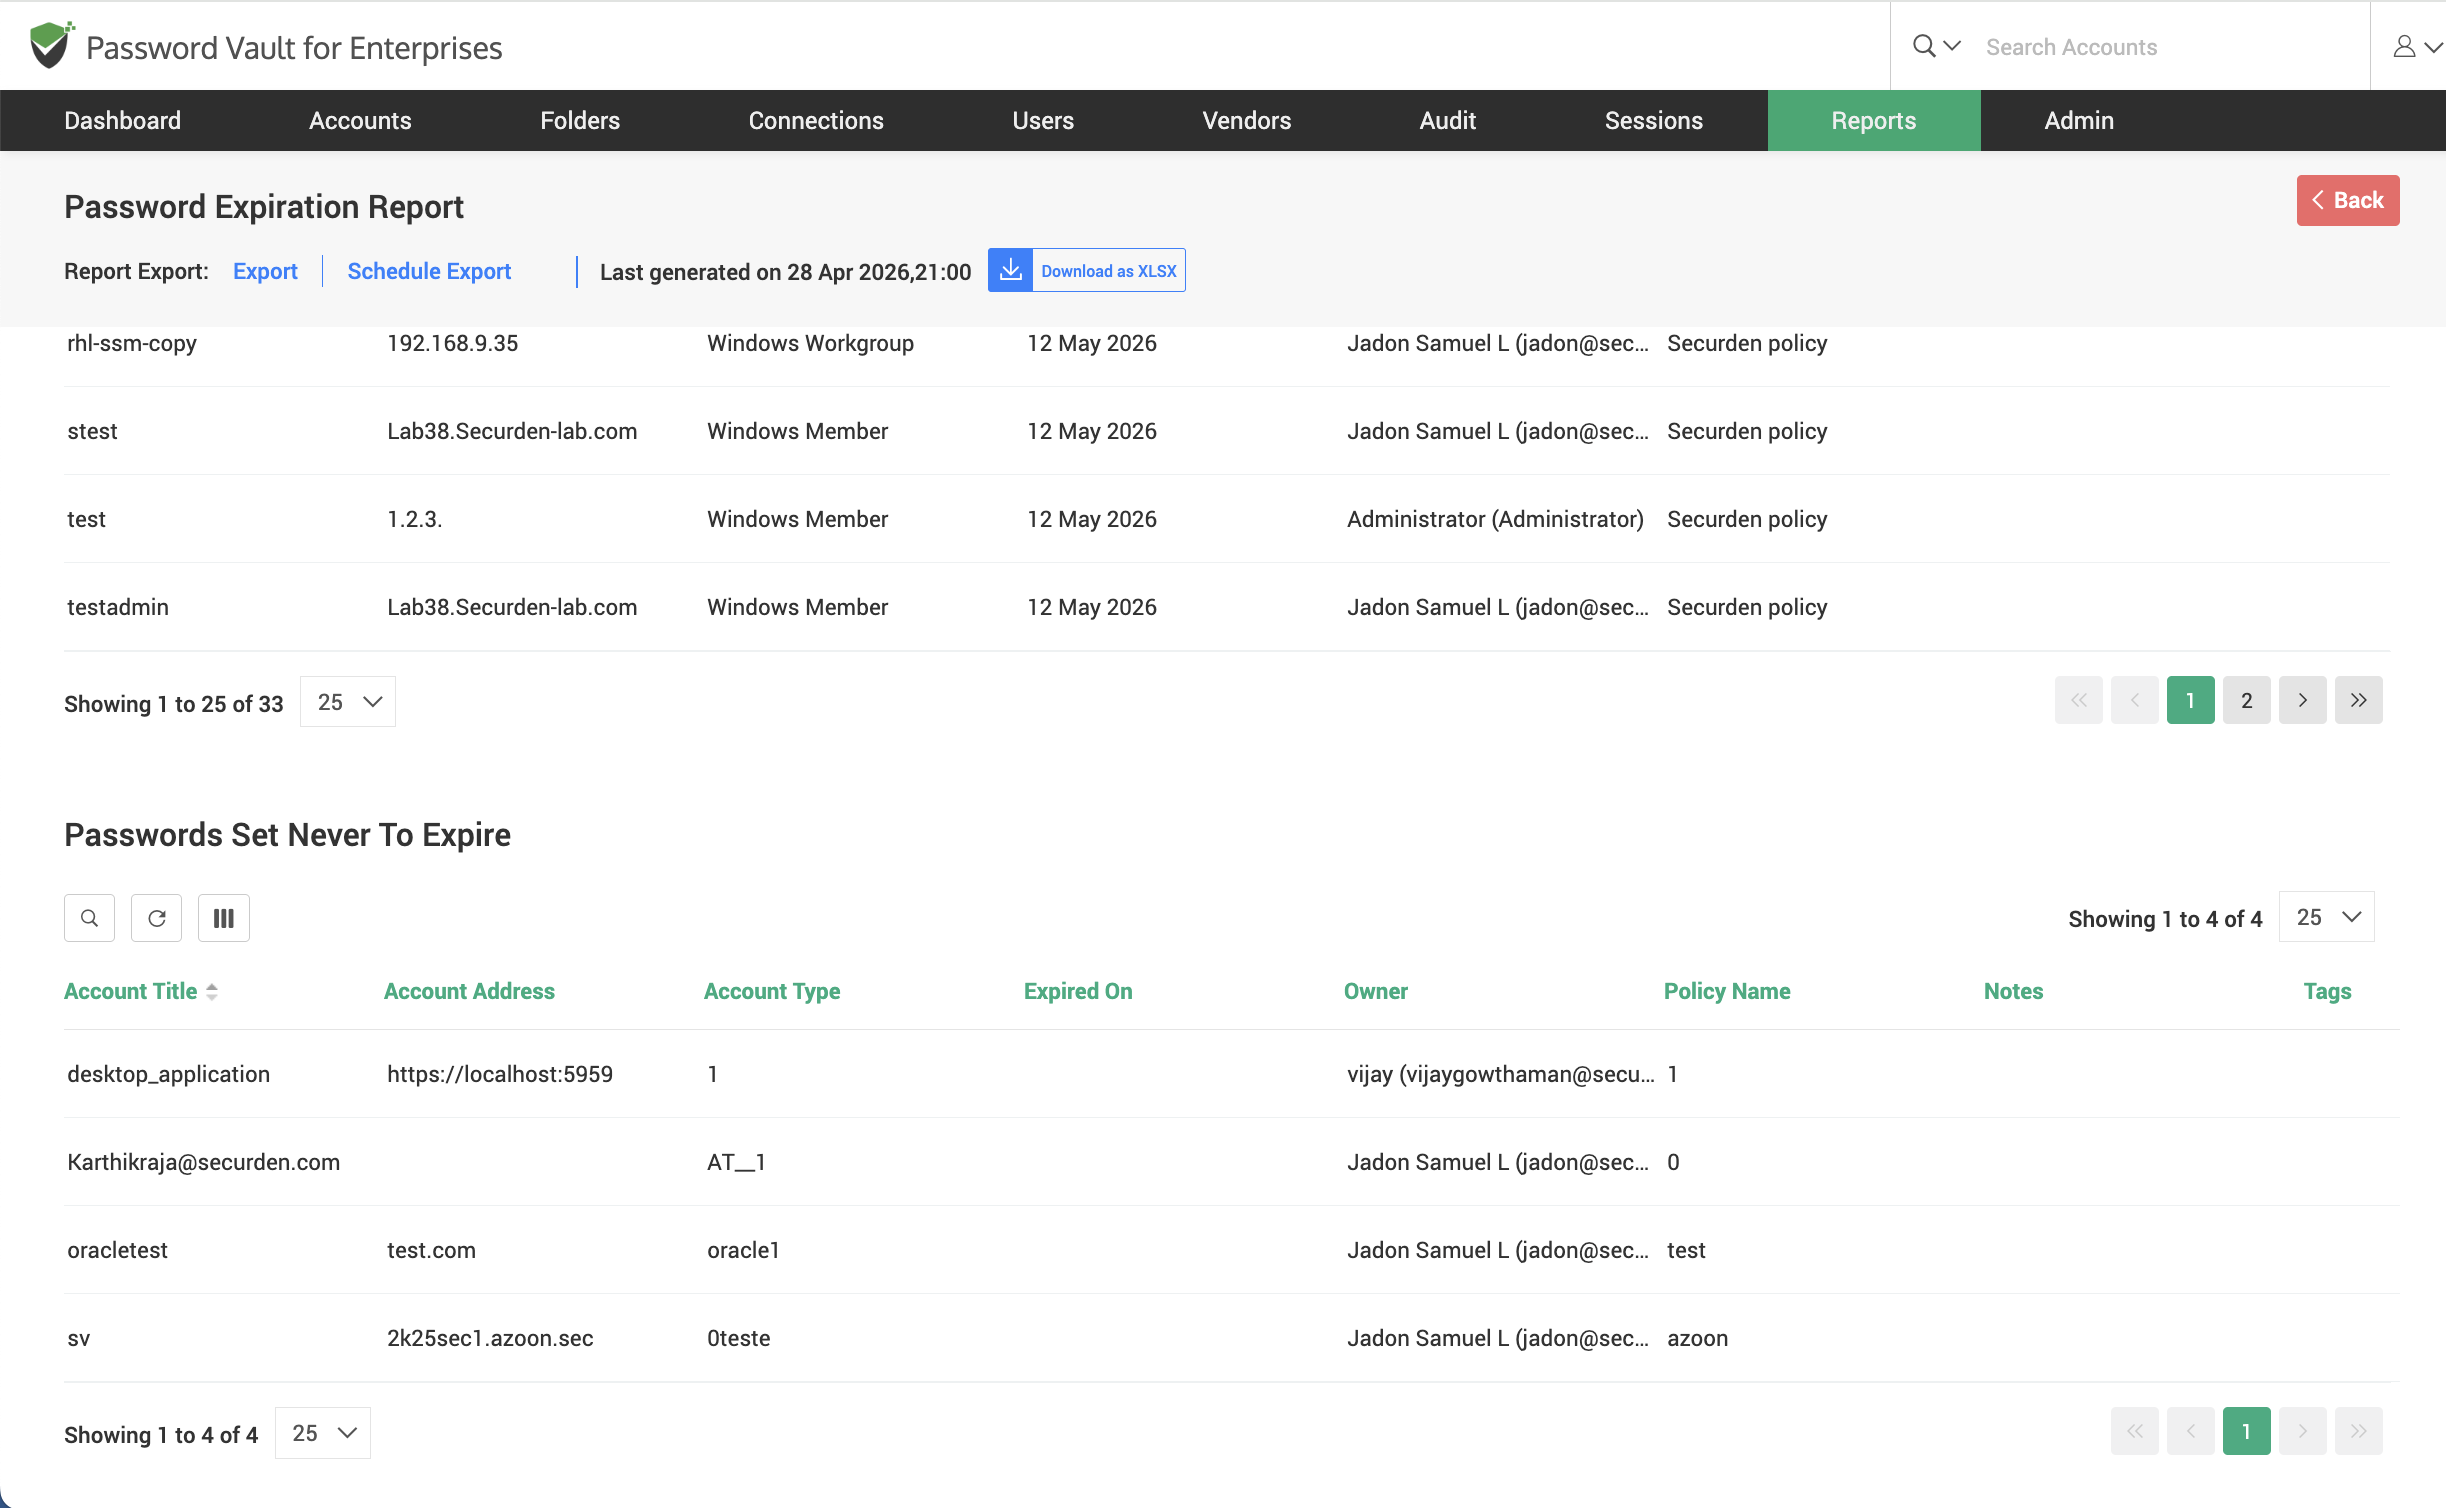Open search in Never To Expire table

[90, 918]
